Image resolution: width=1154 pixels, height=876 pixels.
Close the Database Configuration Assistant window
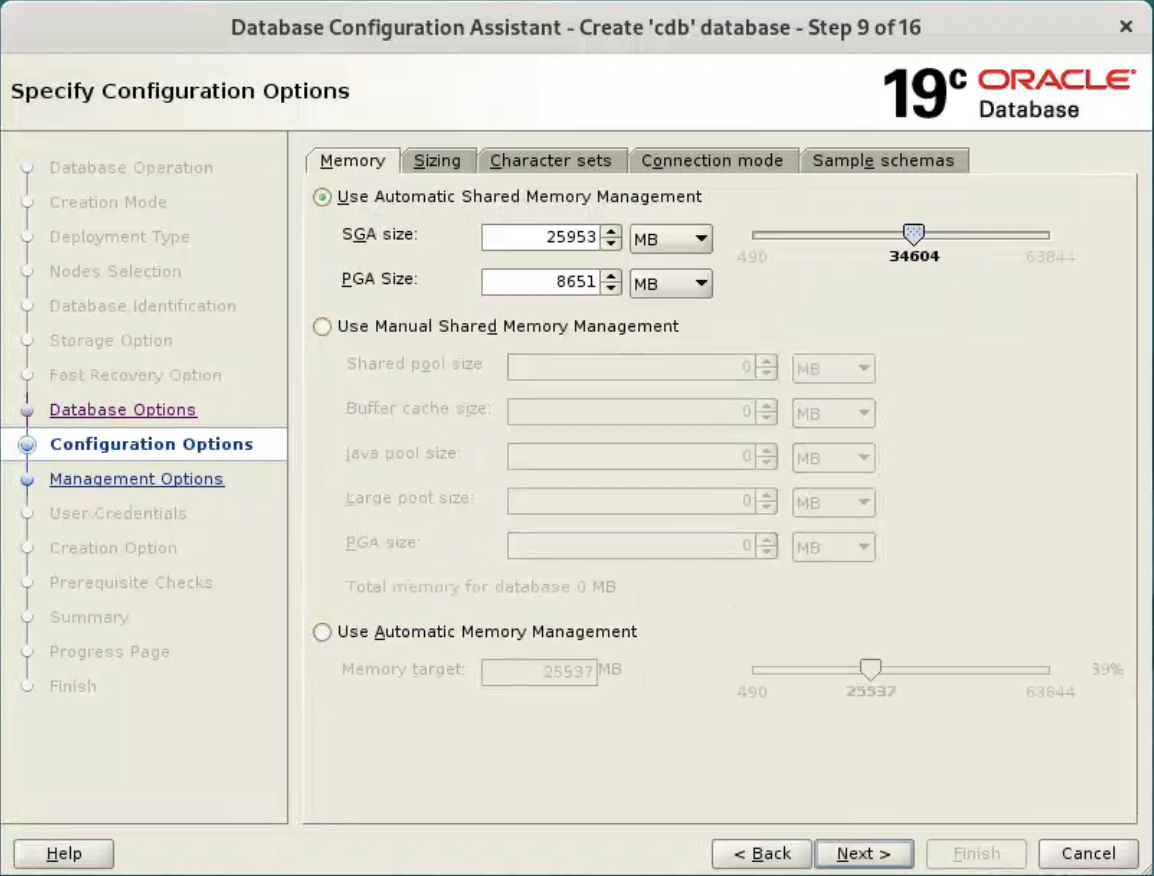(x=1126, y=27)
